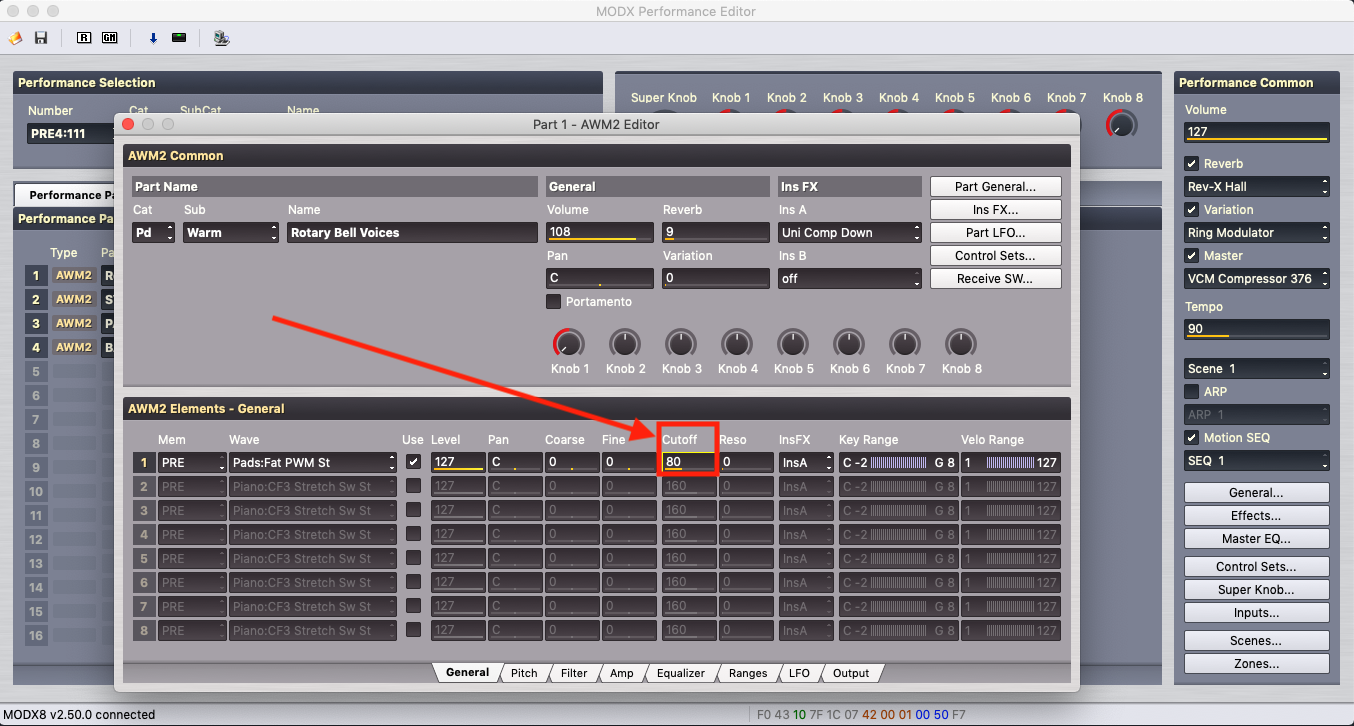The height and width of the screenshot is (726, 1354).
Task: Open element 1 InsFX dropdown InsA
Action: [x=807, y=462]
